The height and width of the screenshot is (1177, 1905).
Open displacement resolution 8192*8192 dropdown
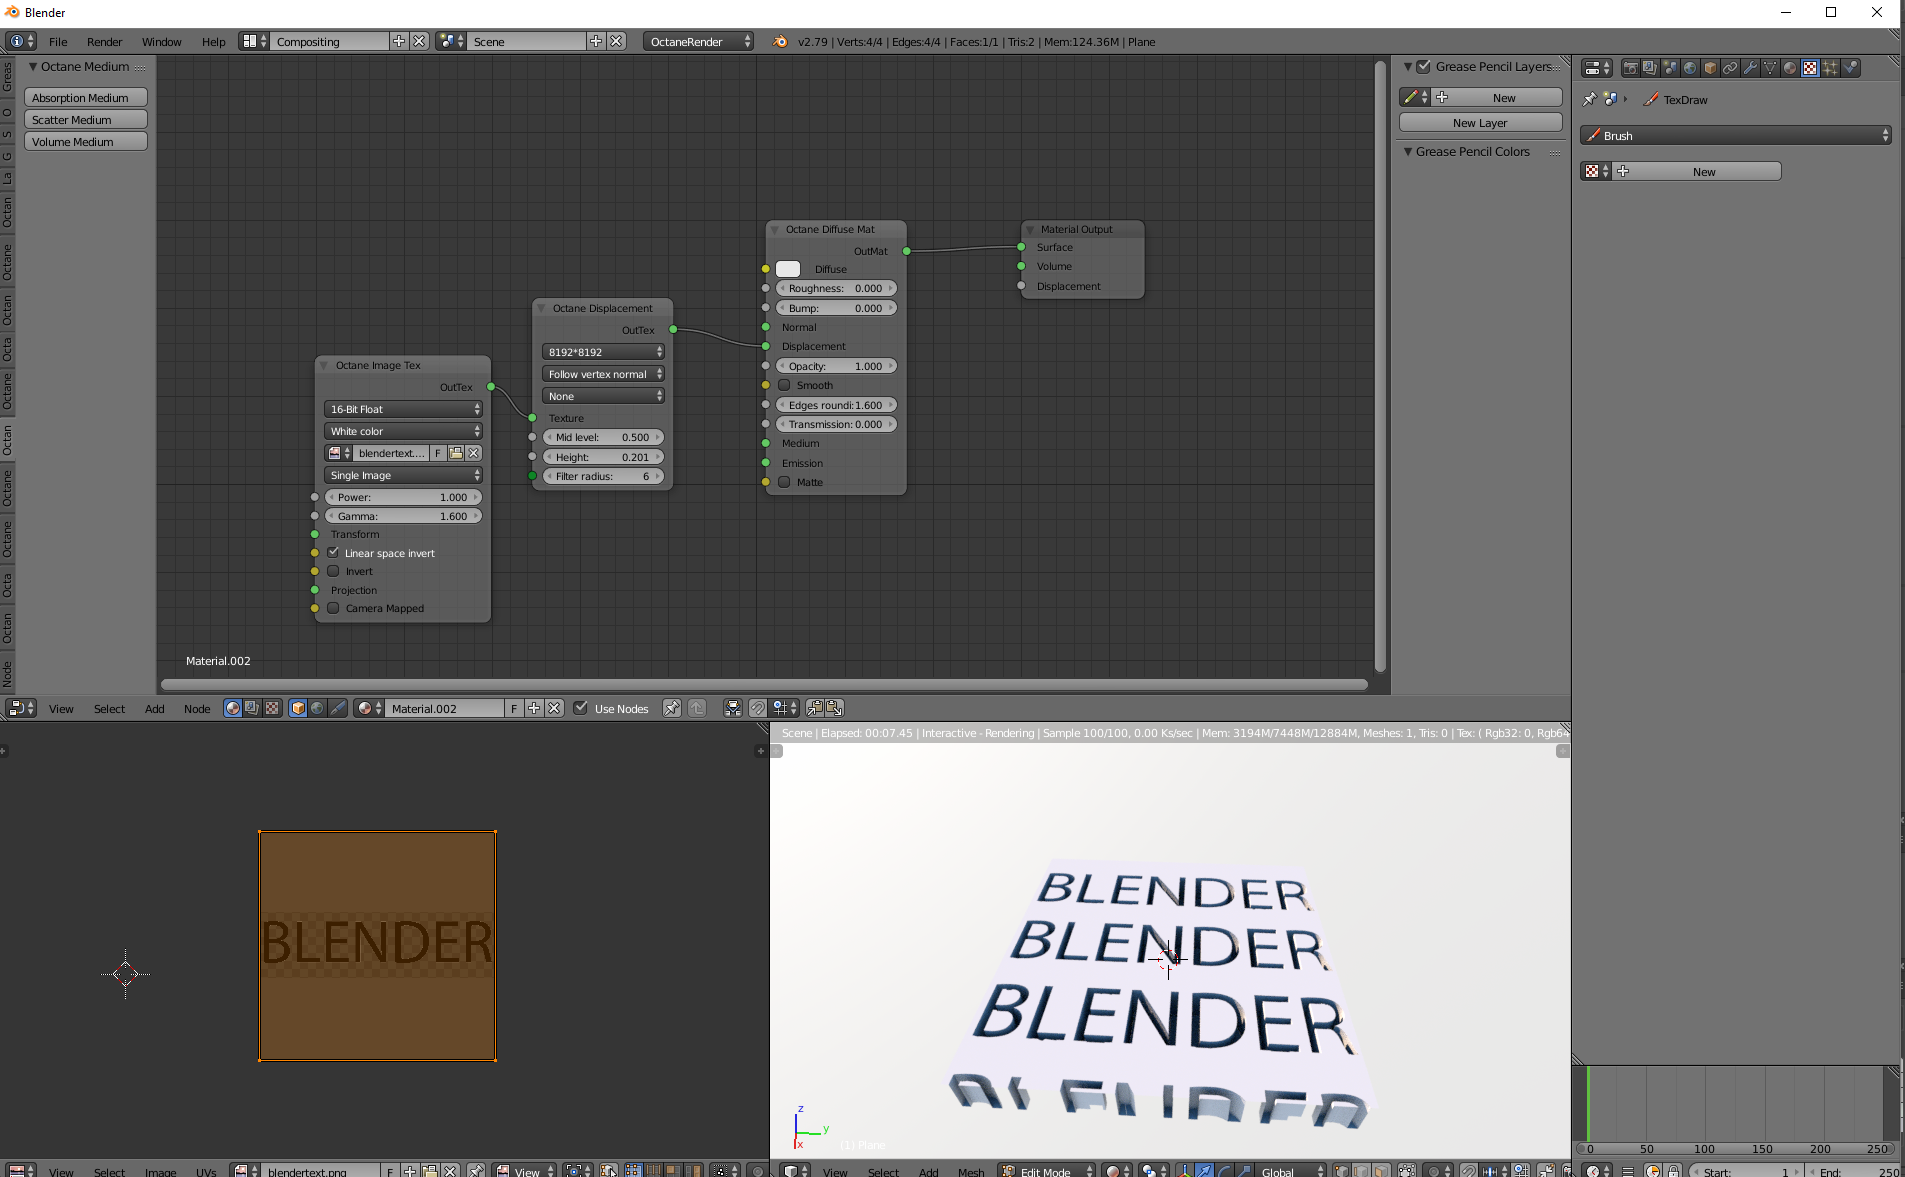tap(604, 352)
